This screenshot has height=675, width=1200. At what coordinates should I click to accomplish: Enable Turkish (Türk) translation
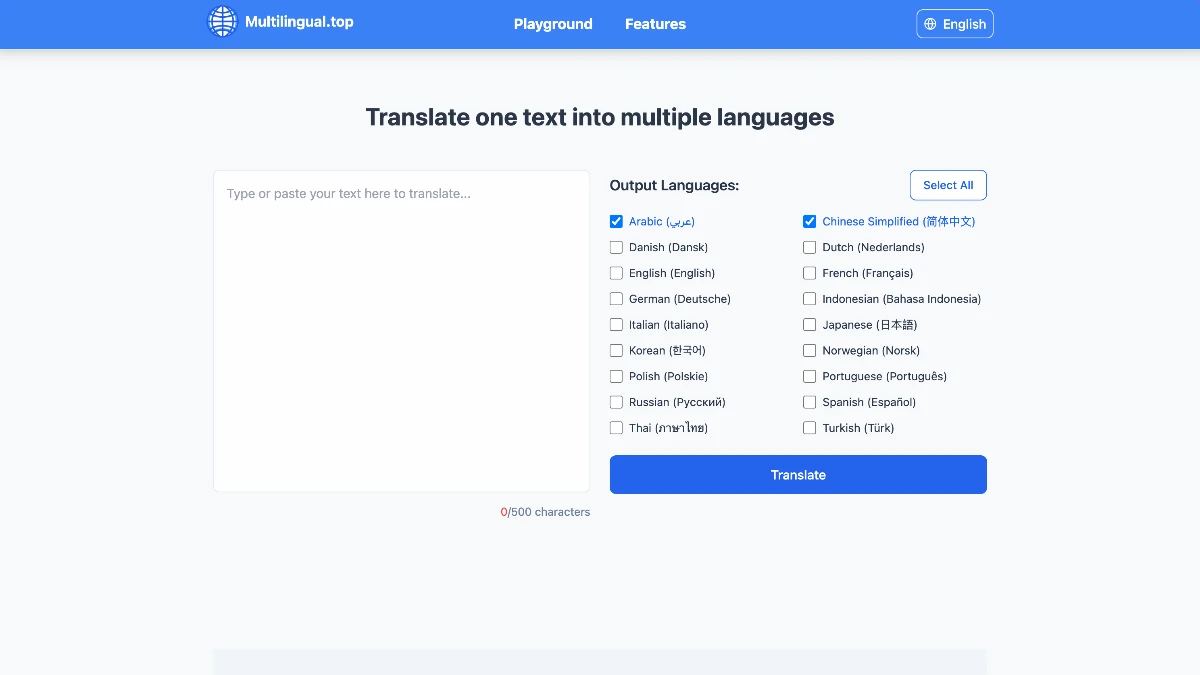[809, 427]
